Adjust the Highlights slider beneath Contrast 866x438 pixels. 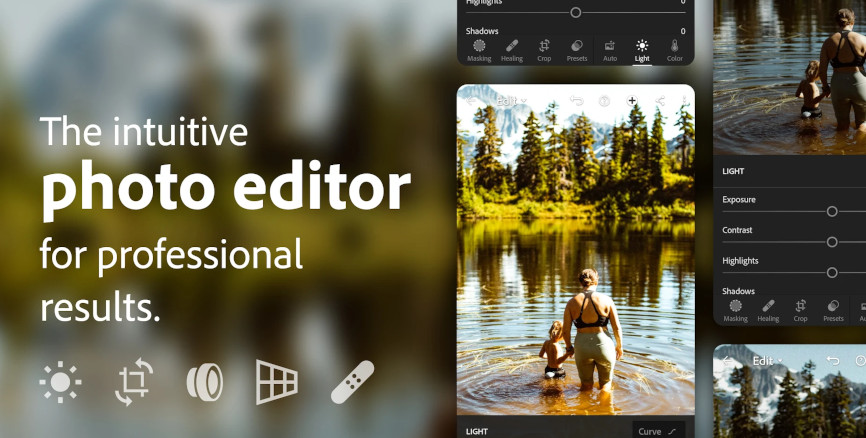tap(832, 272)
